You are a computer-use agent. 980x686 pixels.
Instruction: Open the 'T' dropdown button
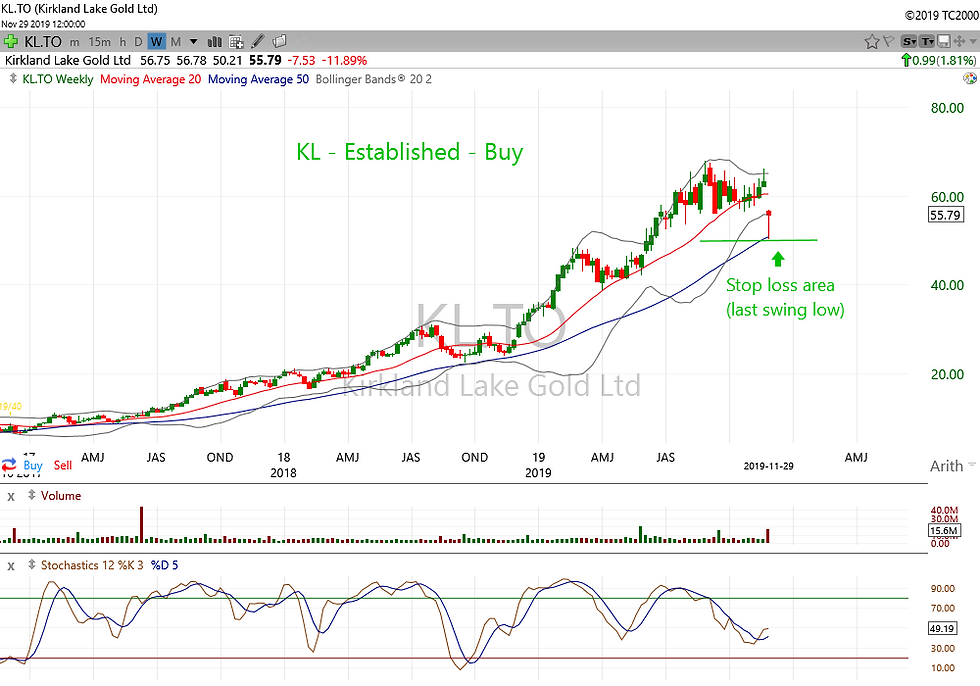click(928, 42)
